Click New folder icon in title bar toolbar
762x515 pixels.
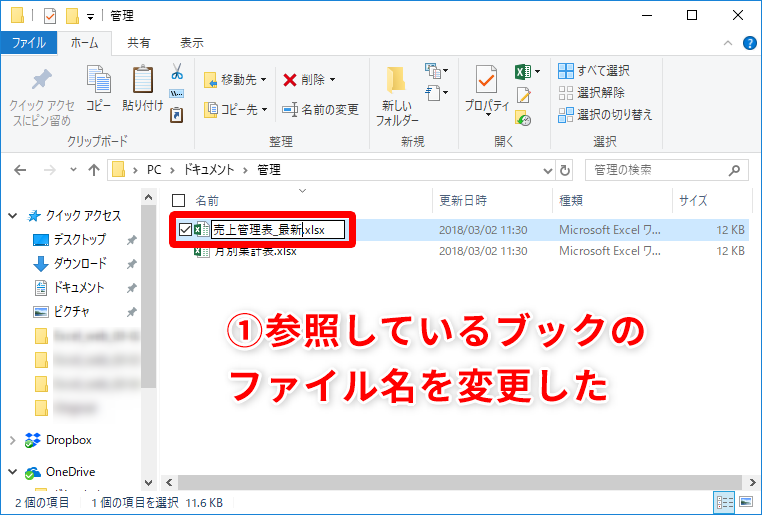[x=72, y=16]
